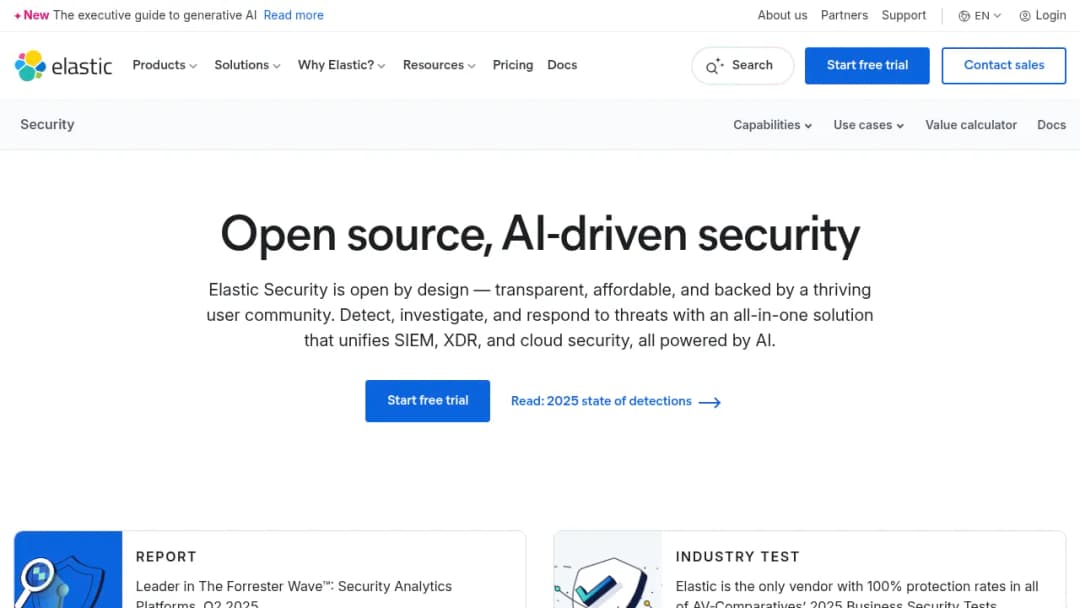Click the Contact sales button
1080x608 pixels.
tap(1004, 65)
